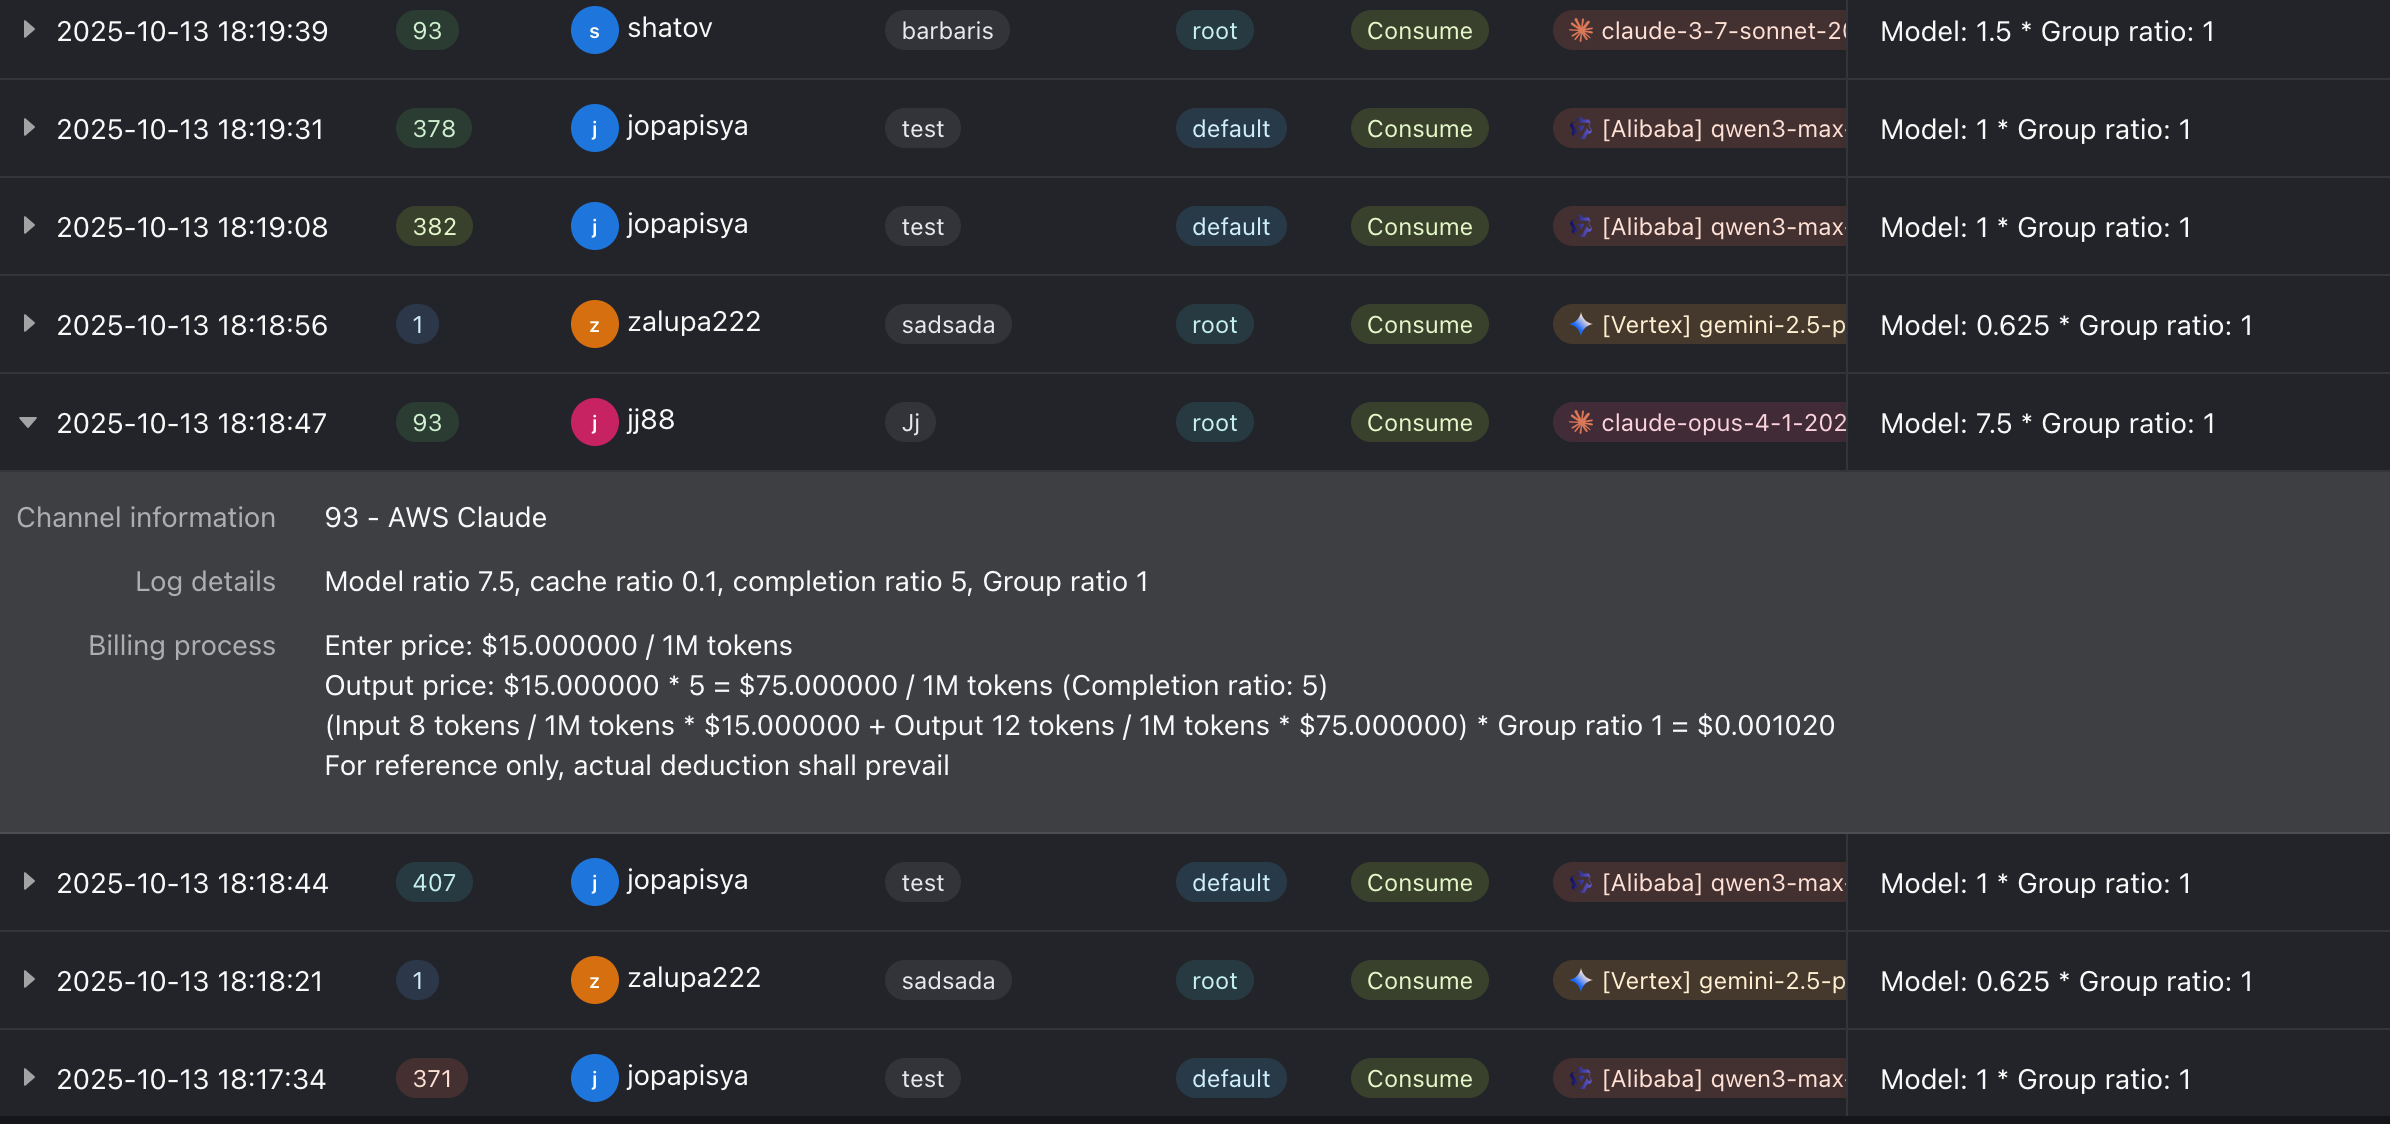This screenshot has width=2390, height=1124.
Task: Click the Qwen icon in 18:19:31 row
Action: (x=1580, y=129)
